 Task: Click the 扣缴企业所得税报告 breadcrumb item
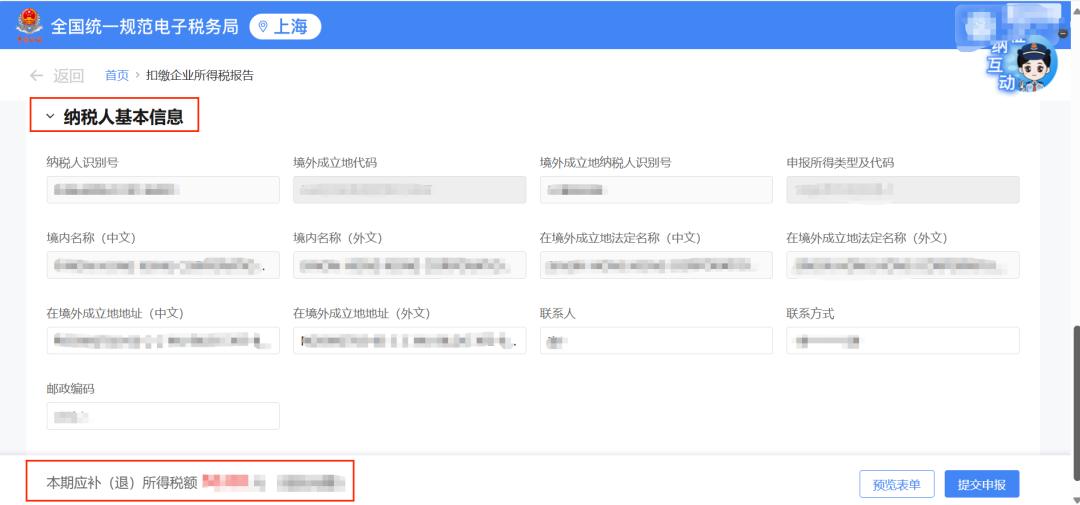click(x=199, y=75)
